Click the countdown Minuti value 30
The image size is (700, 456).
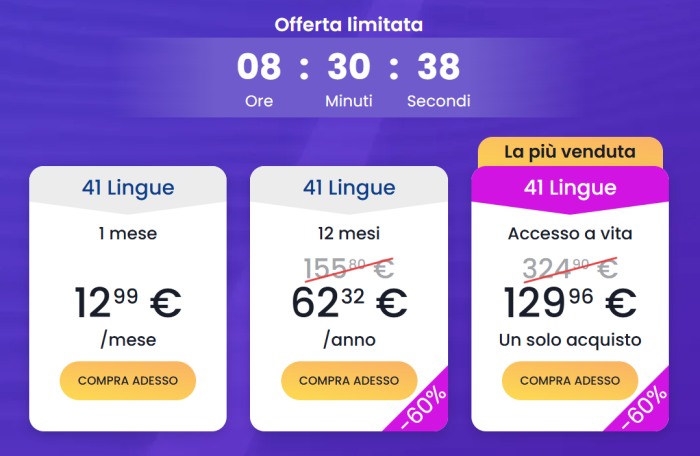tap(349, 67)
